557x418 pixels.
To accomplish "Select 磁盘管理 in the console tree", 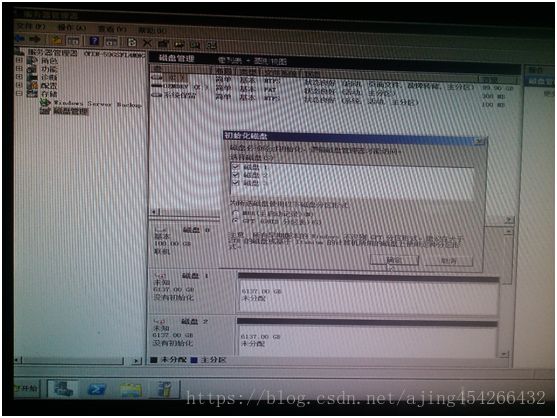I will [x=70, y=111].
